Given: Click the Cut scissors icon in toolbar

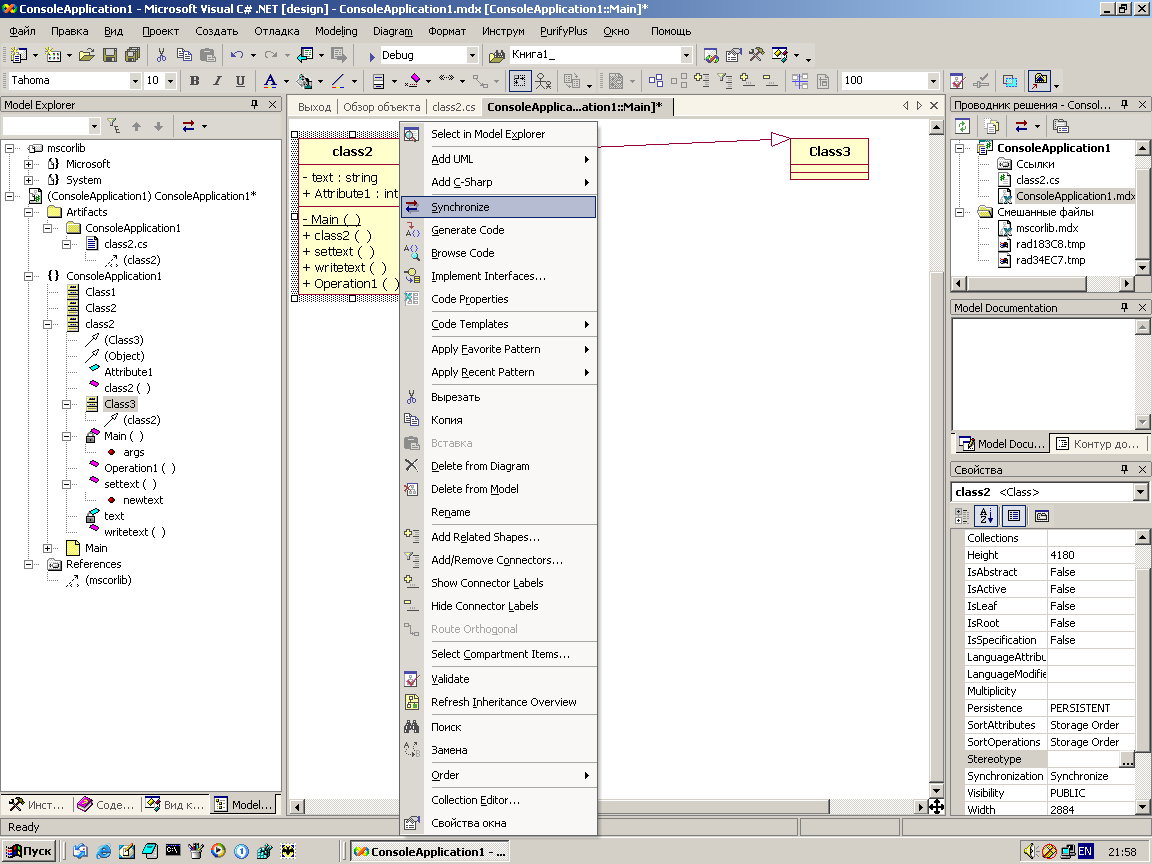Looking at the screenshot, I should [161, 55].
